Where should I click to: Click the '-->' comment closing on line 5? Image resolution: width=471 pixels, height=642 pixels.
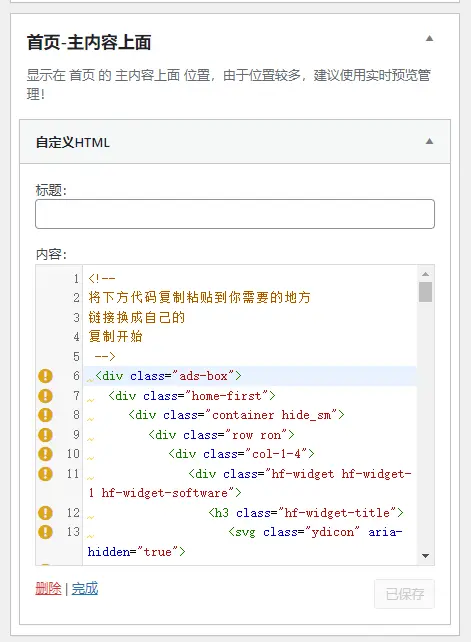[x=105, y=356]
